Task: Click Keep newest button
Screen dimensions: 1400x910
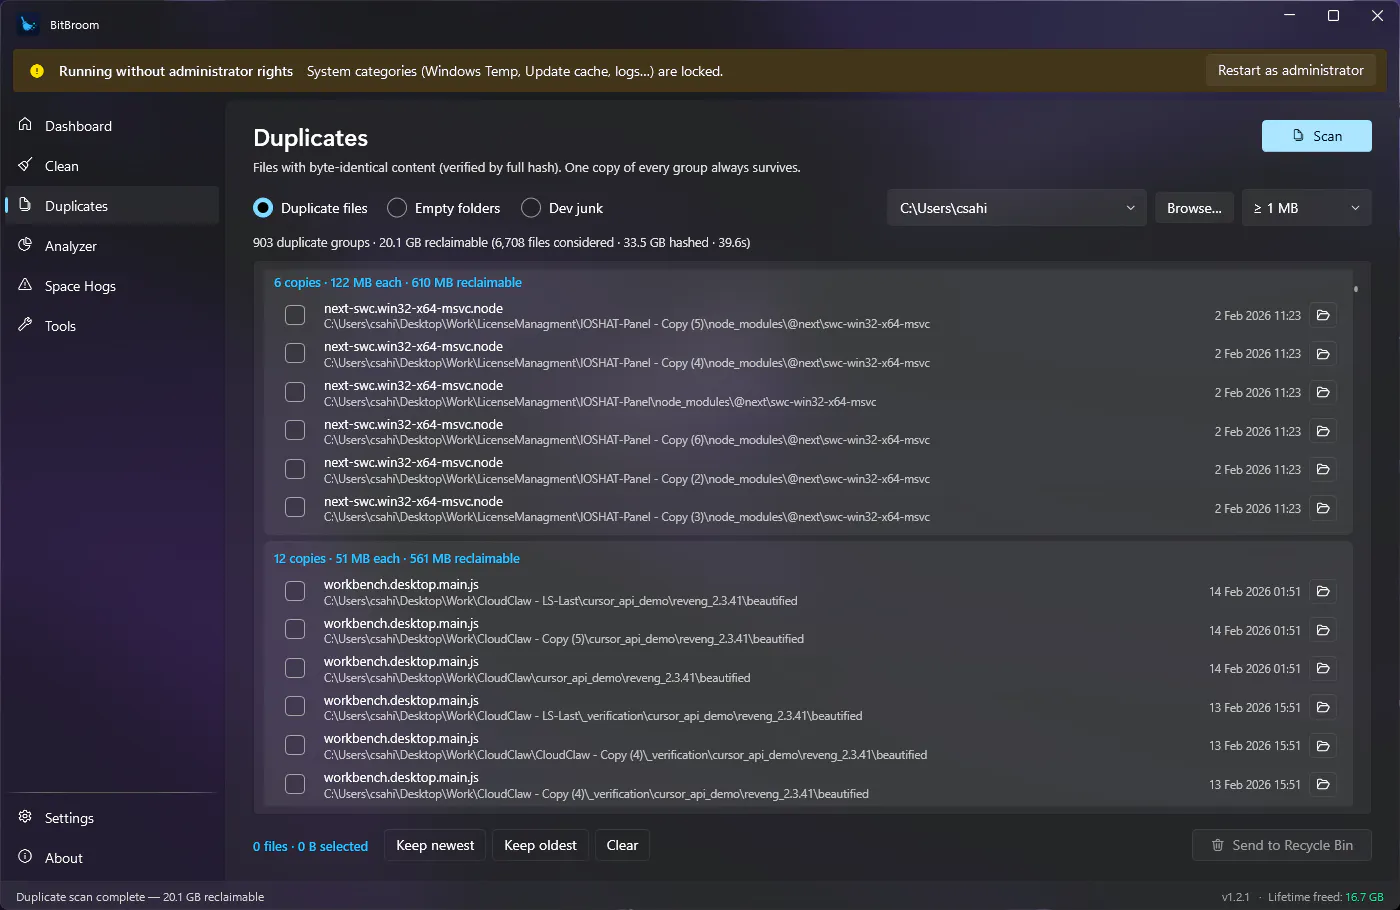Action: coord(435,845)
